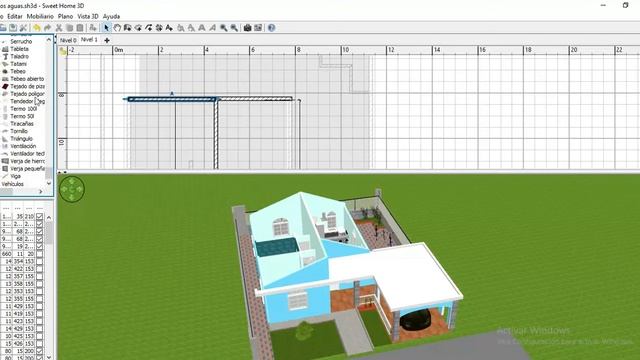640x360 pixels.
Task: Select Taladro in the furniture catalog
Action: pos(20,56)
